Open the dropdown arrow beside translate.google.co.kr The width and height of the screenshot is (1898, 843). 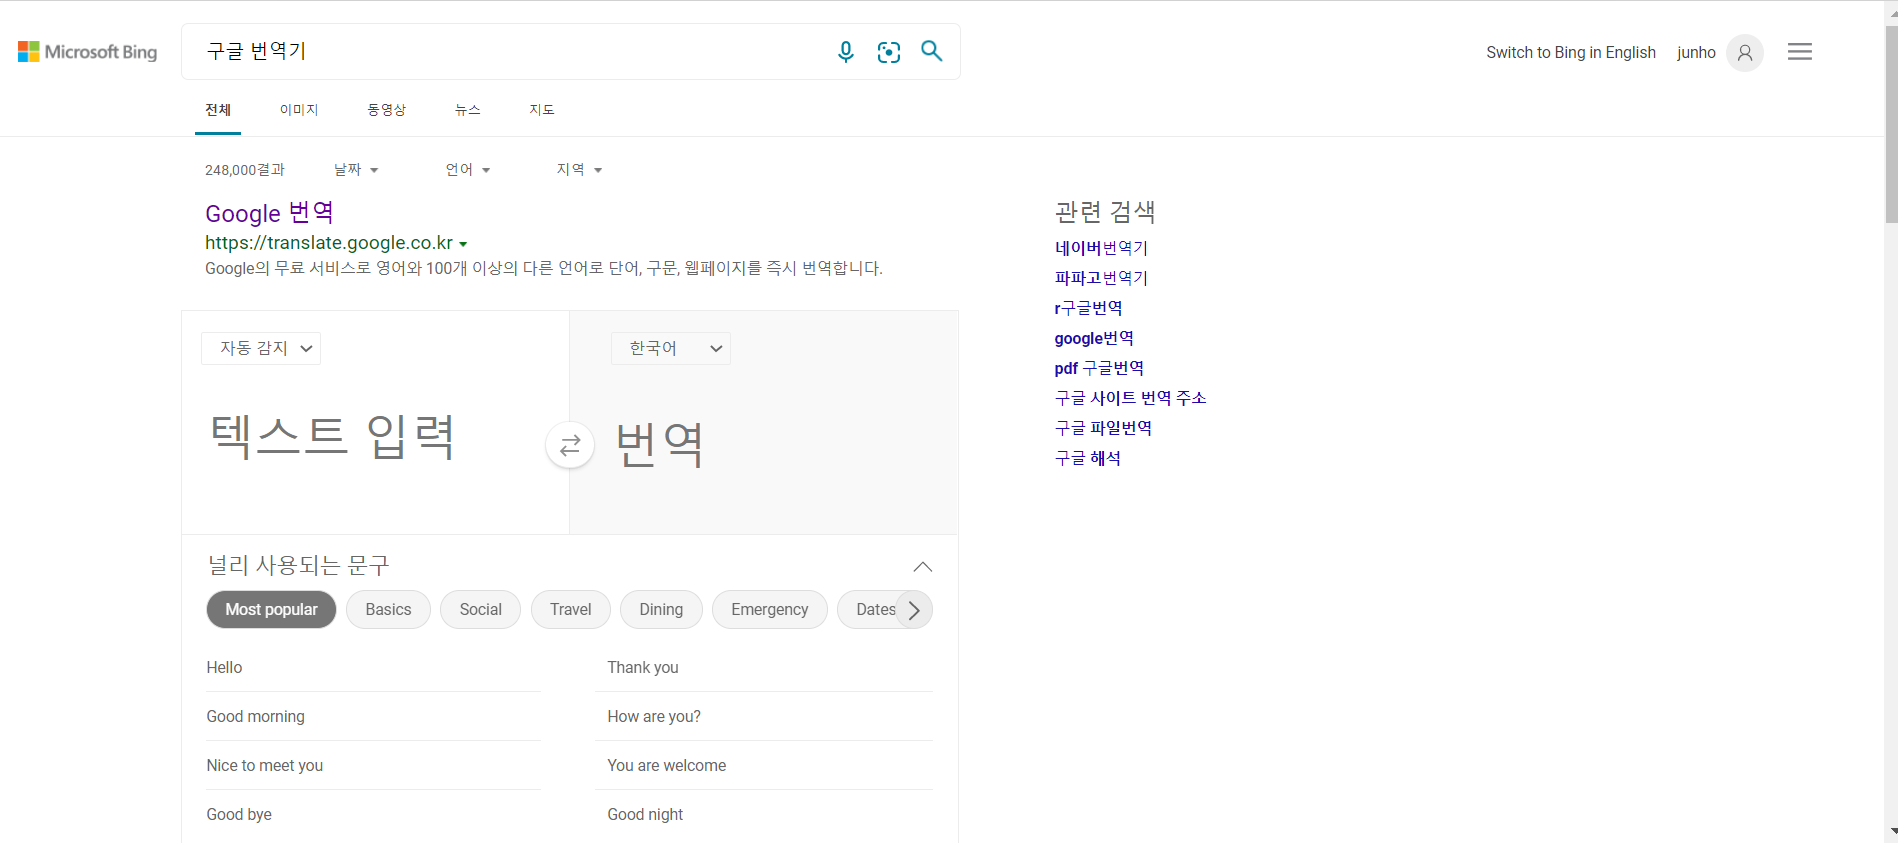tap(463, 244)
